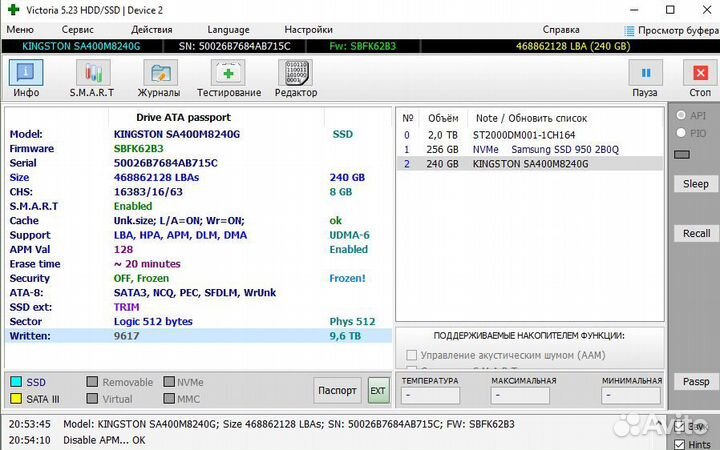Viewport: 720px width, 450px height.
Task: Open the Language menu
Action: click(x=228, y=29)
